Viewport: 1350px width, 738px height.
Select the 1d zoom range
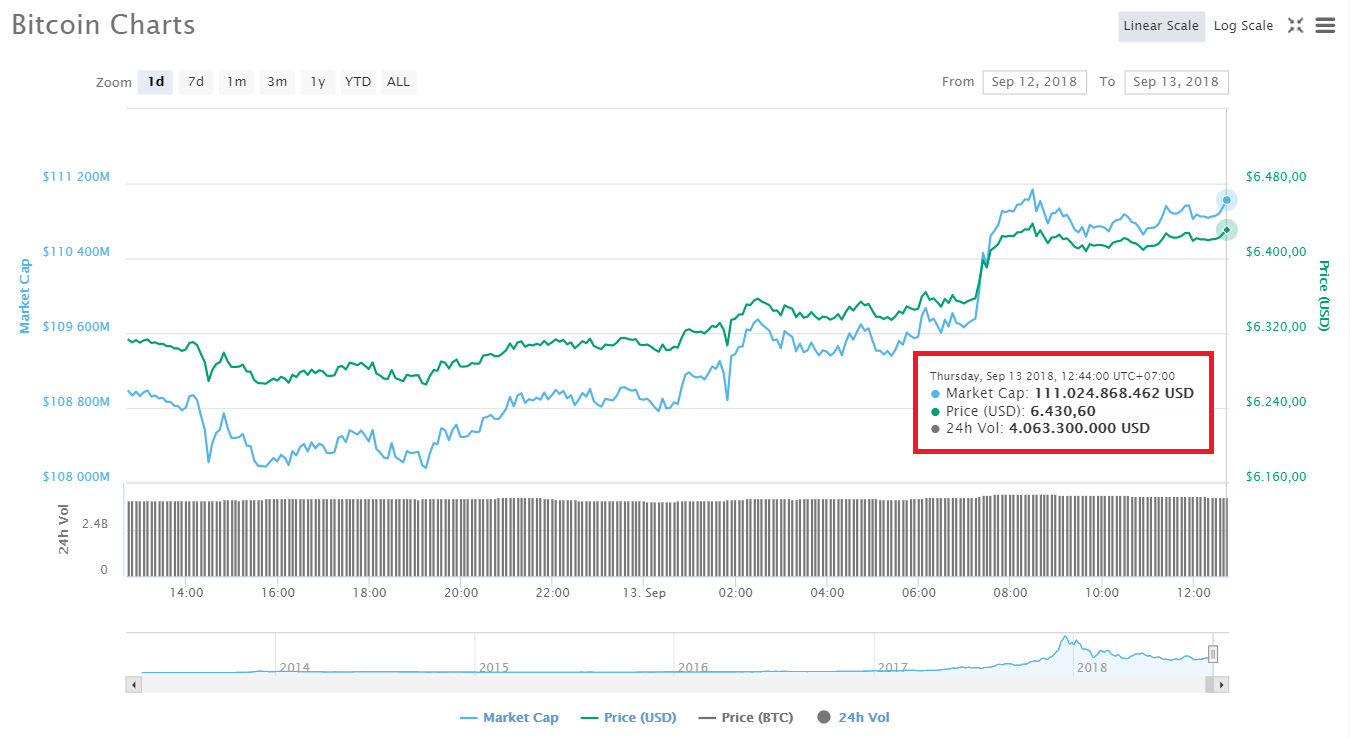[x=156, y=82]
